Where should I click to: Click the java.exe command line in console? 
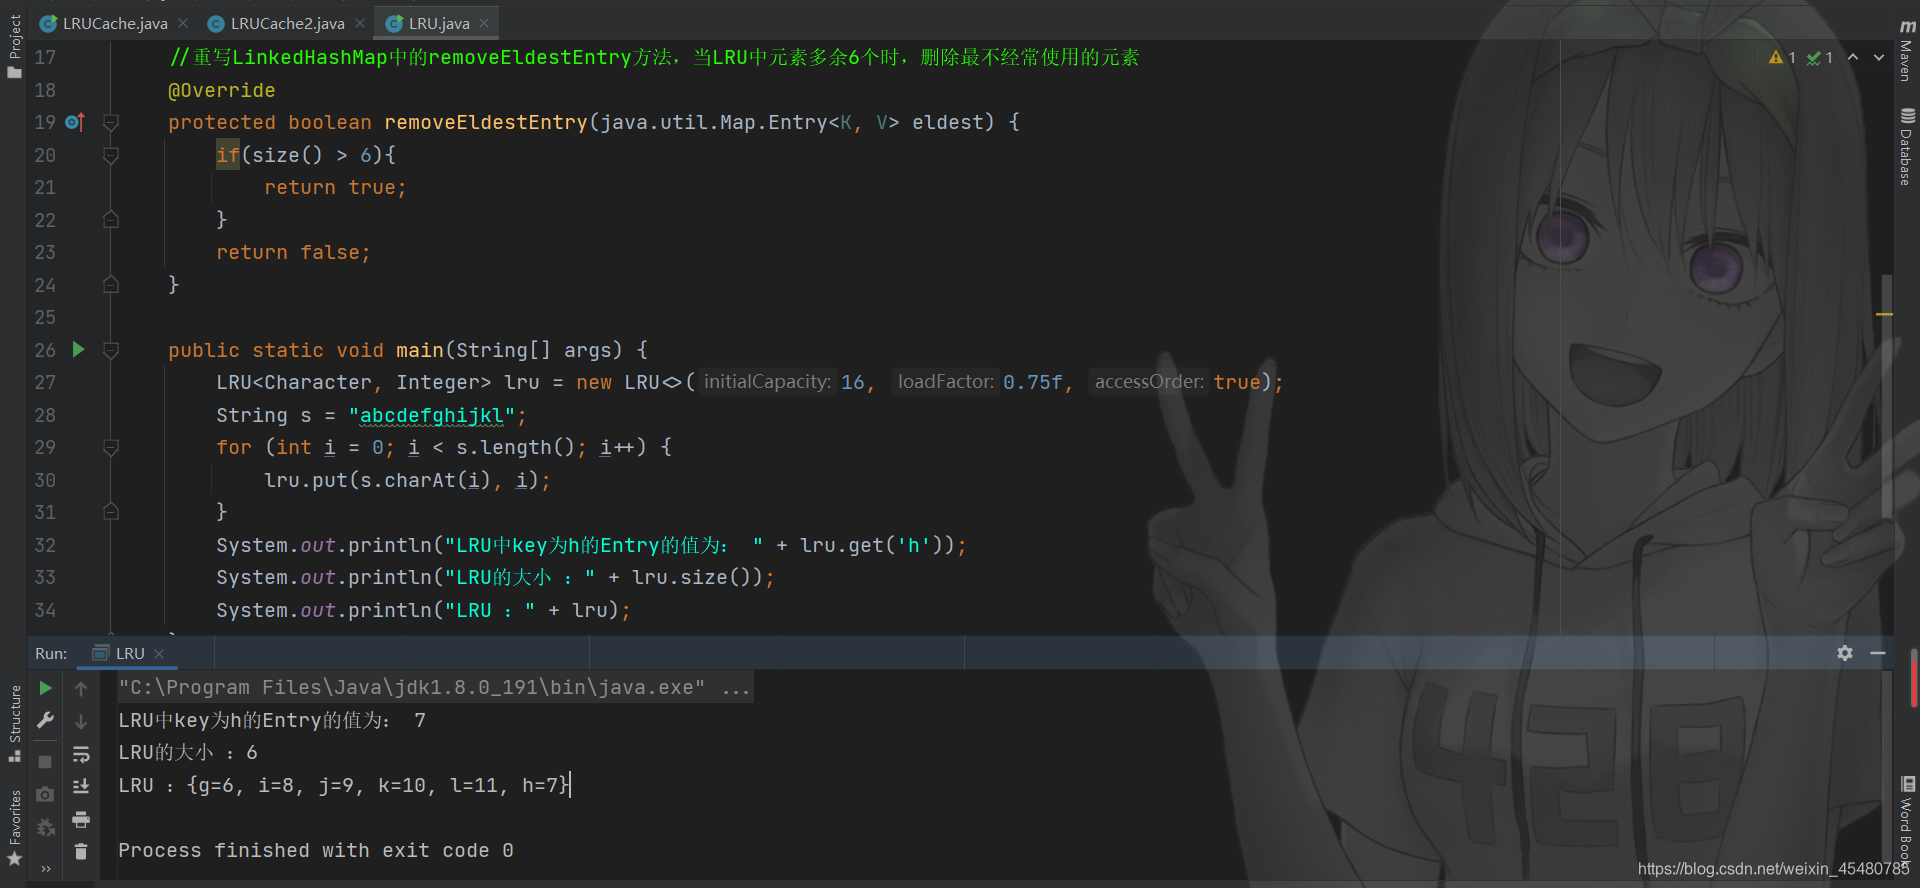click(x=435, y=687)
